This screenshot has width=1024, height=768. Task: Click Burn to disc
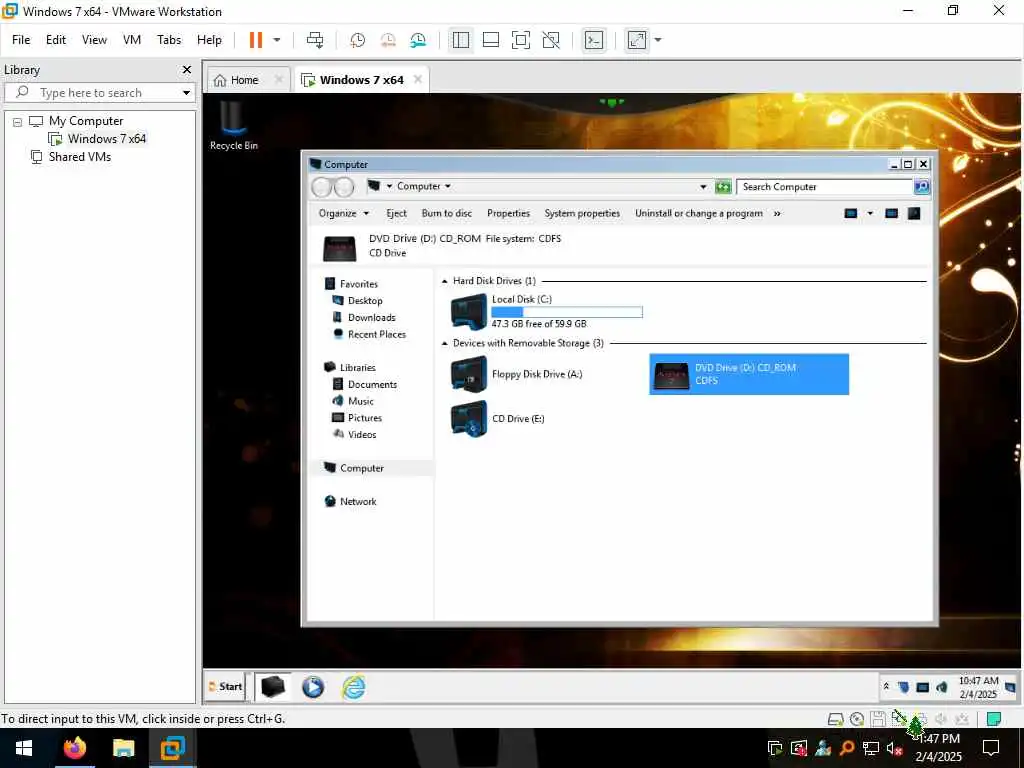pyautogui.click(x=447, y=214)
